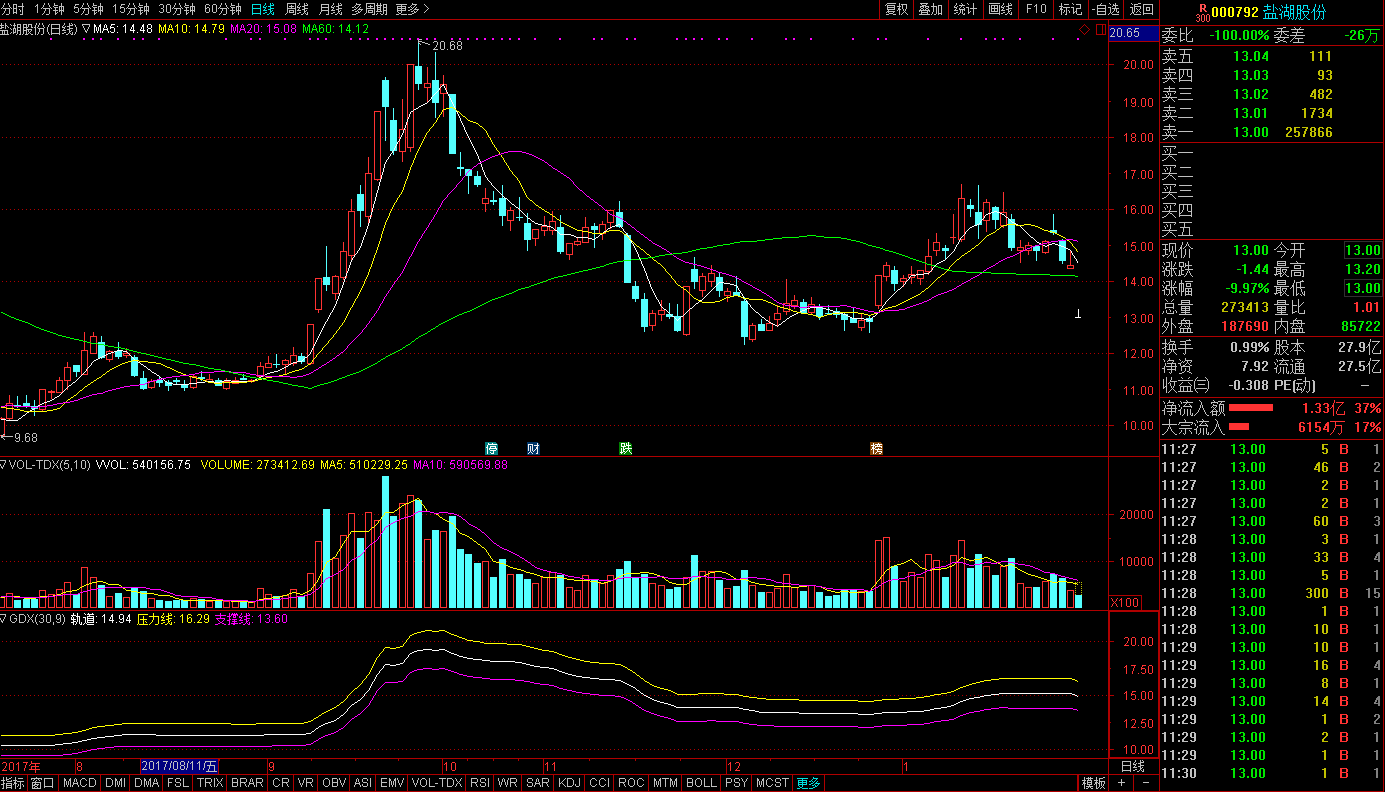Click the red rectangle panel icon near 20.65
The image size is (1385, 792).
click(1100, 31)
